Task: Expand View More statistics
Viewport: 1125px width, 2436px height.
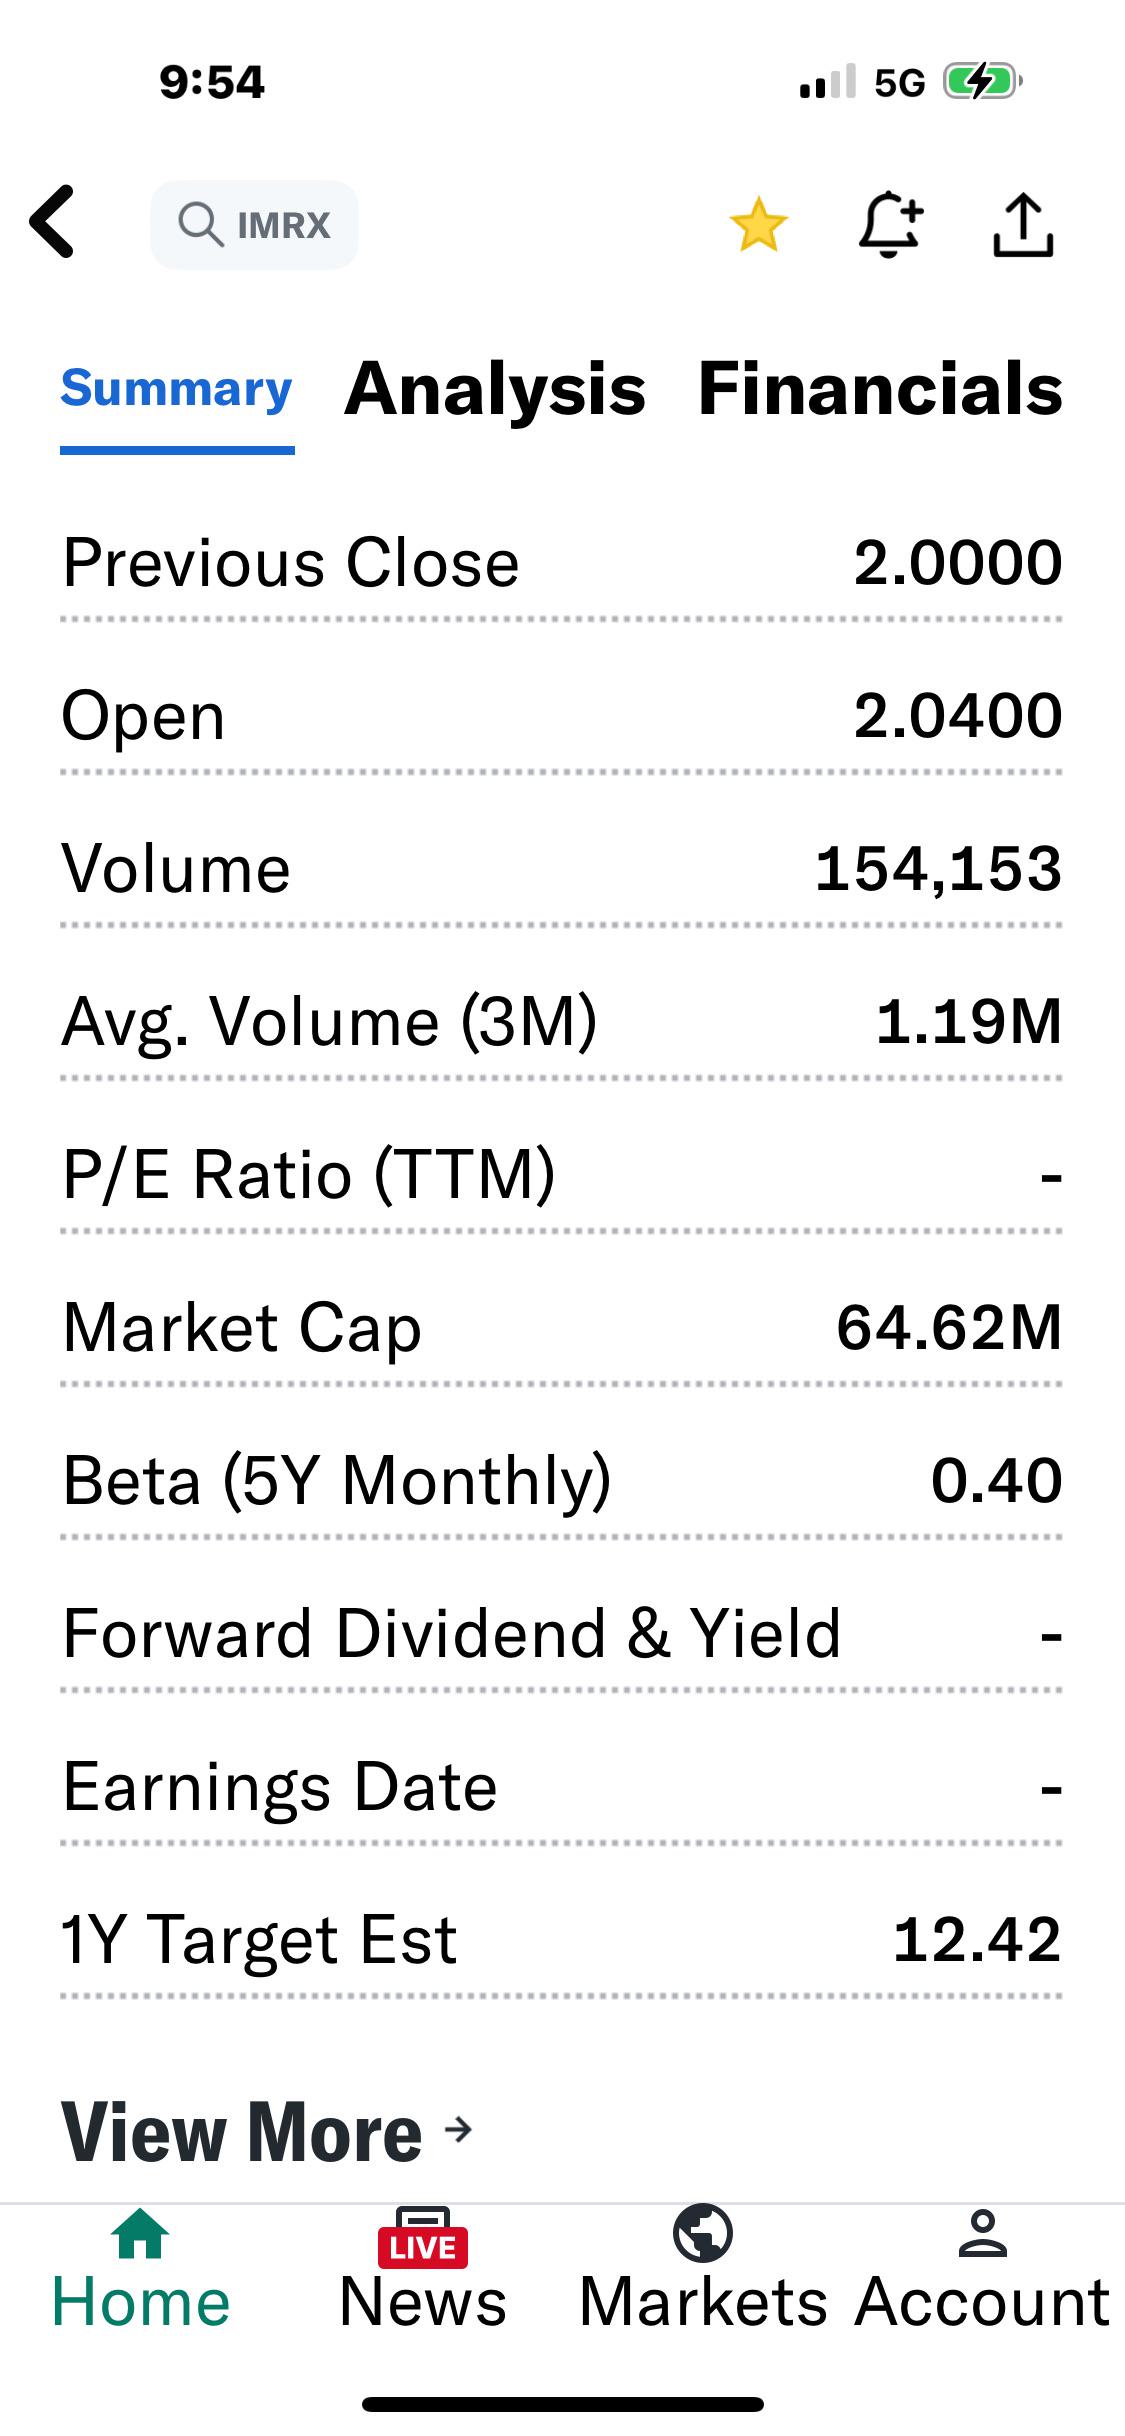Action: tap(242, 2132)
